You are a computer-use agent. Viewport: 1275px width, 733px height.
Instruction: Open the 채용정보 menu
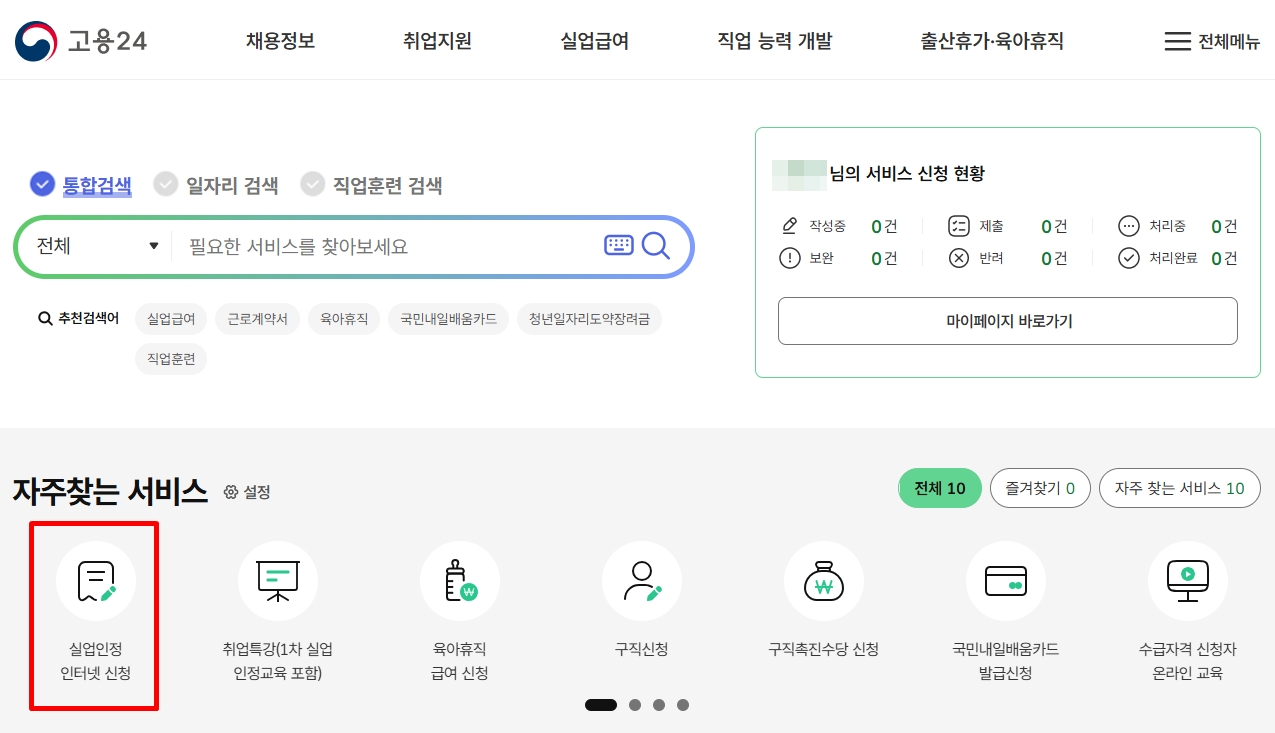tap(280, 40)
